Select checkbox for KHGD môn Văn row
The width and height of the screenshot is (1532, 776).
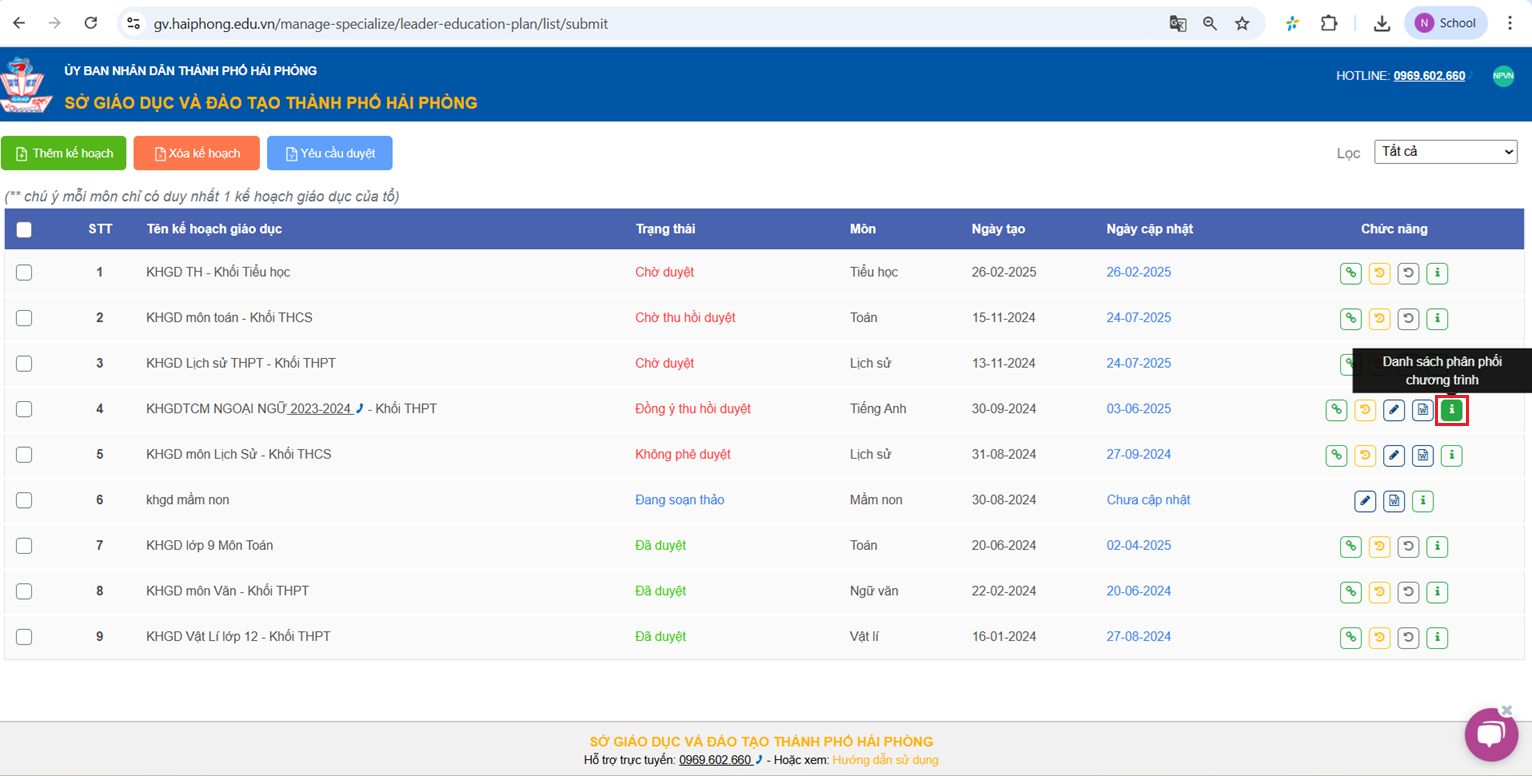[x=24, y=592]
